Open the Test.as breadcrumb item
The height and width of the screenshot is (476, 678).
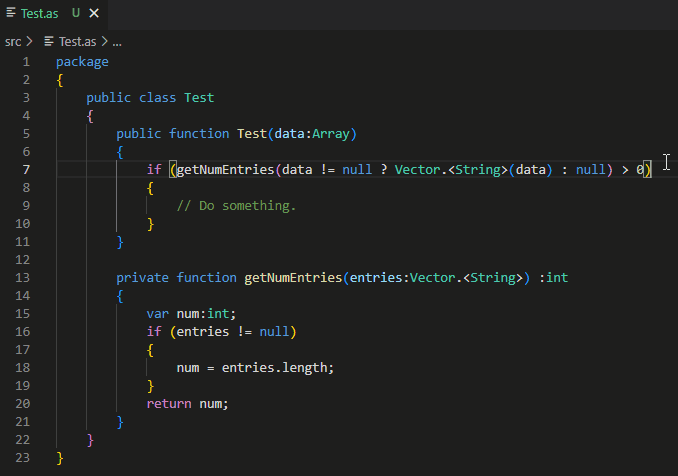tap(77, 42)
